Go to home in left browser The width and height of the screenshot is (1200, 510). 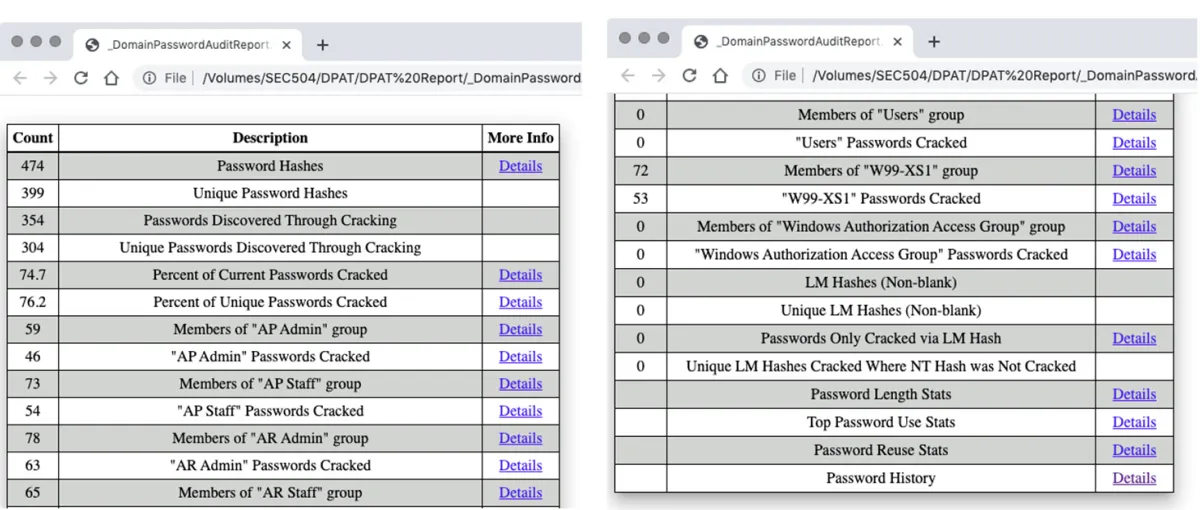coord(111,78)
